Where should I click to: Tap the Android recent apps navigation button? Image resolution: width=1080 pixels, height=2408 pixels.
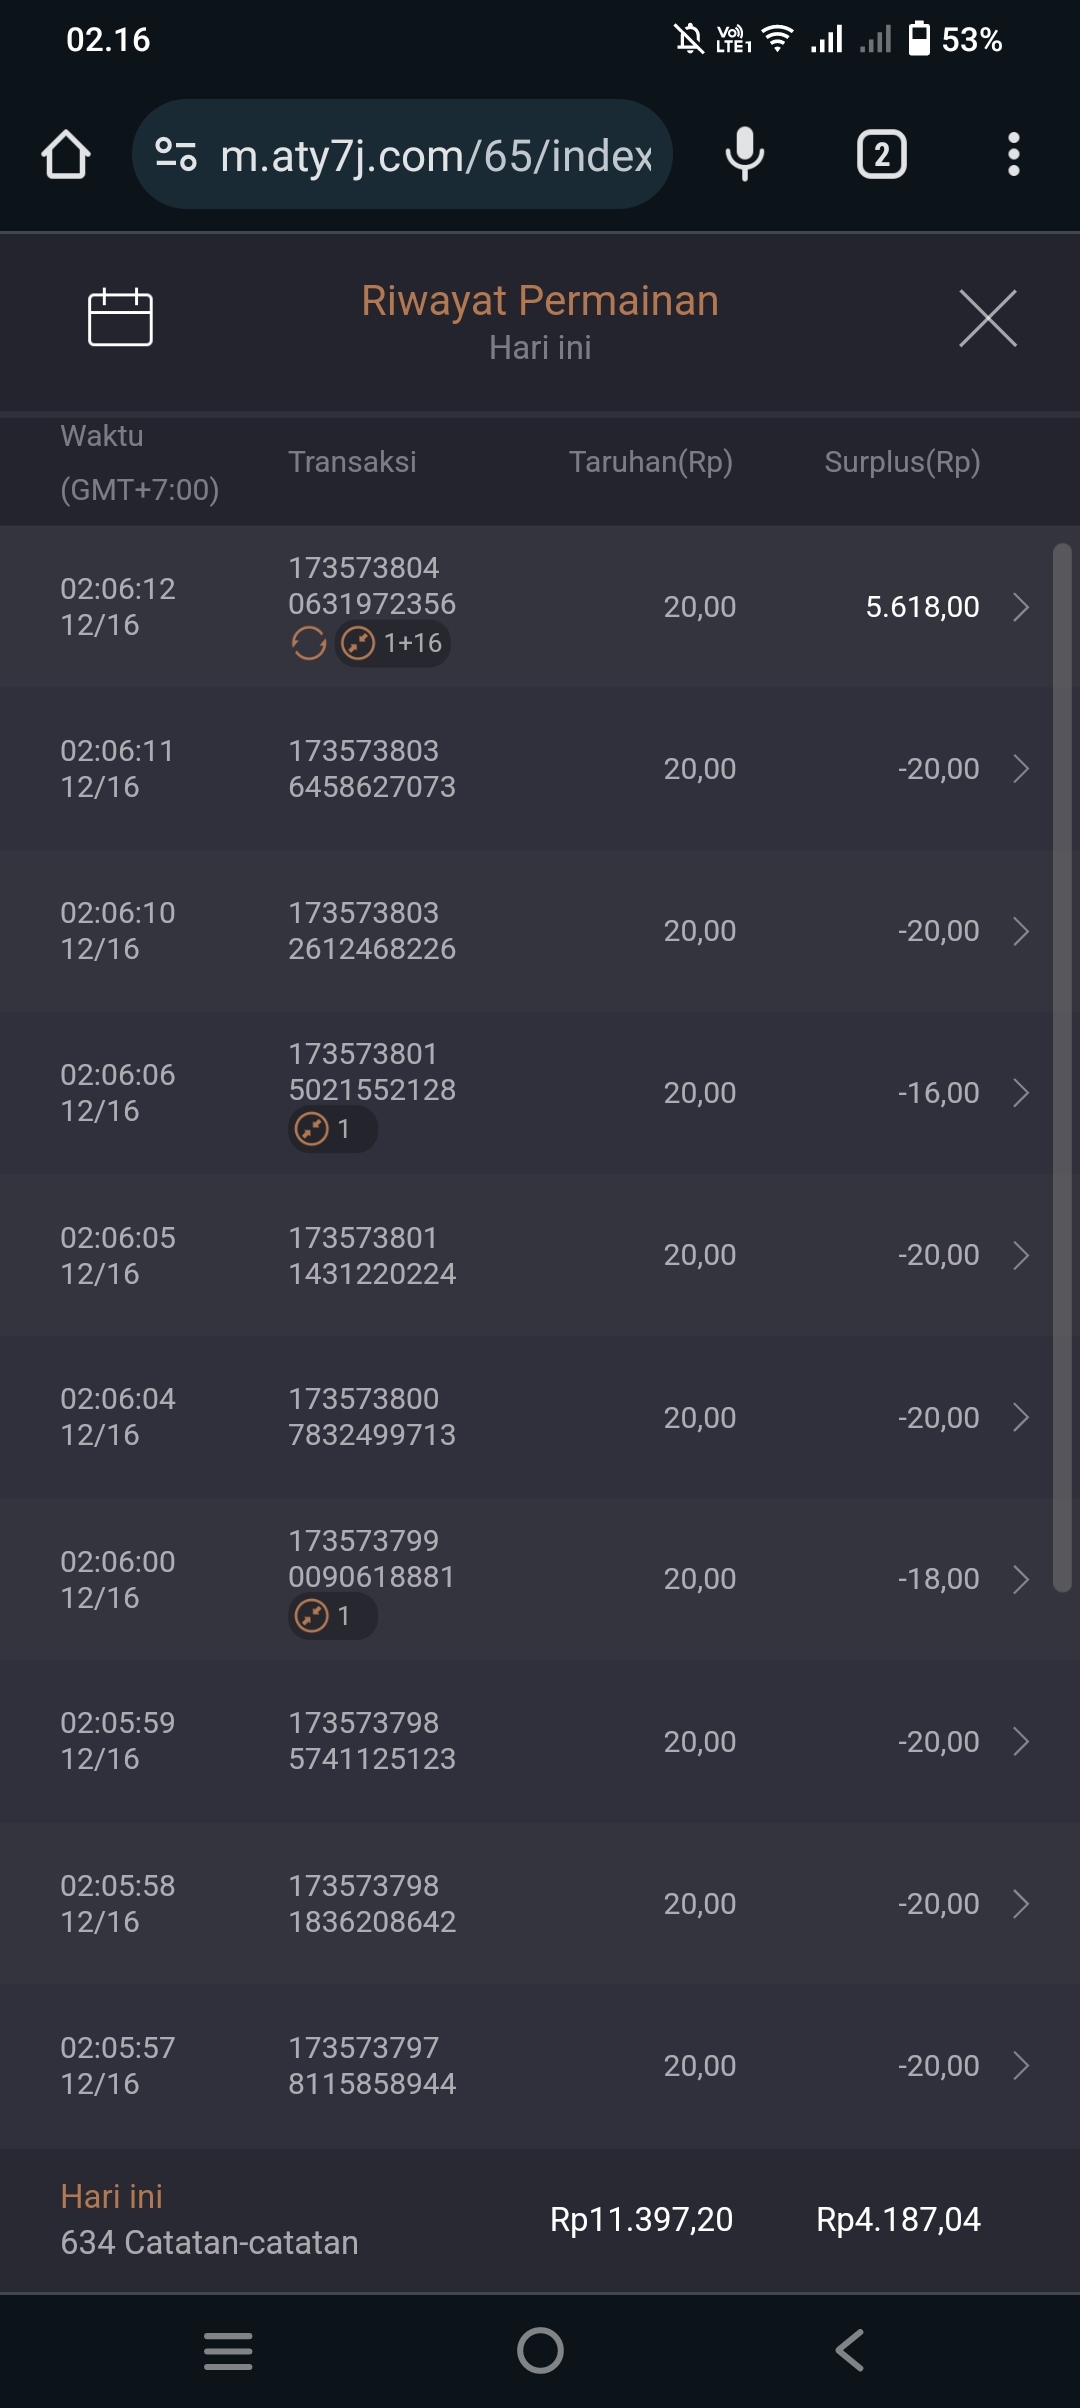(228, 2350)
